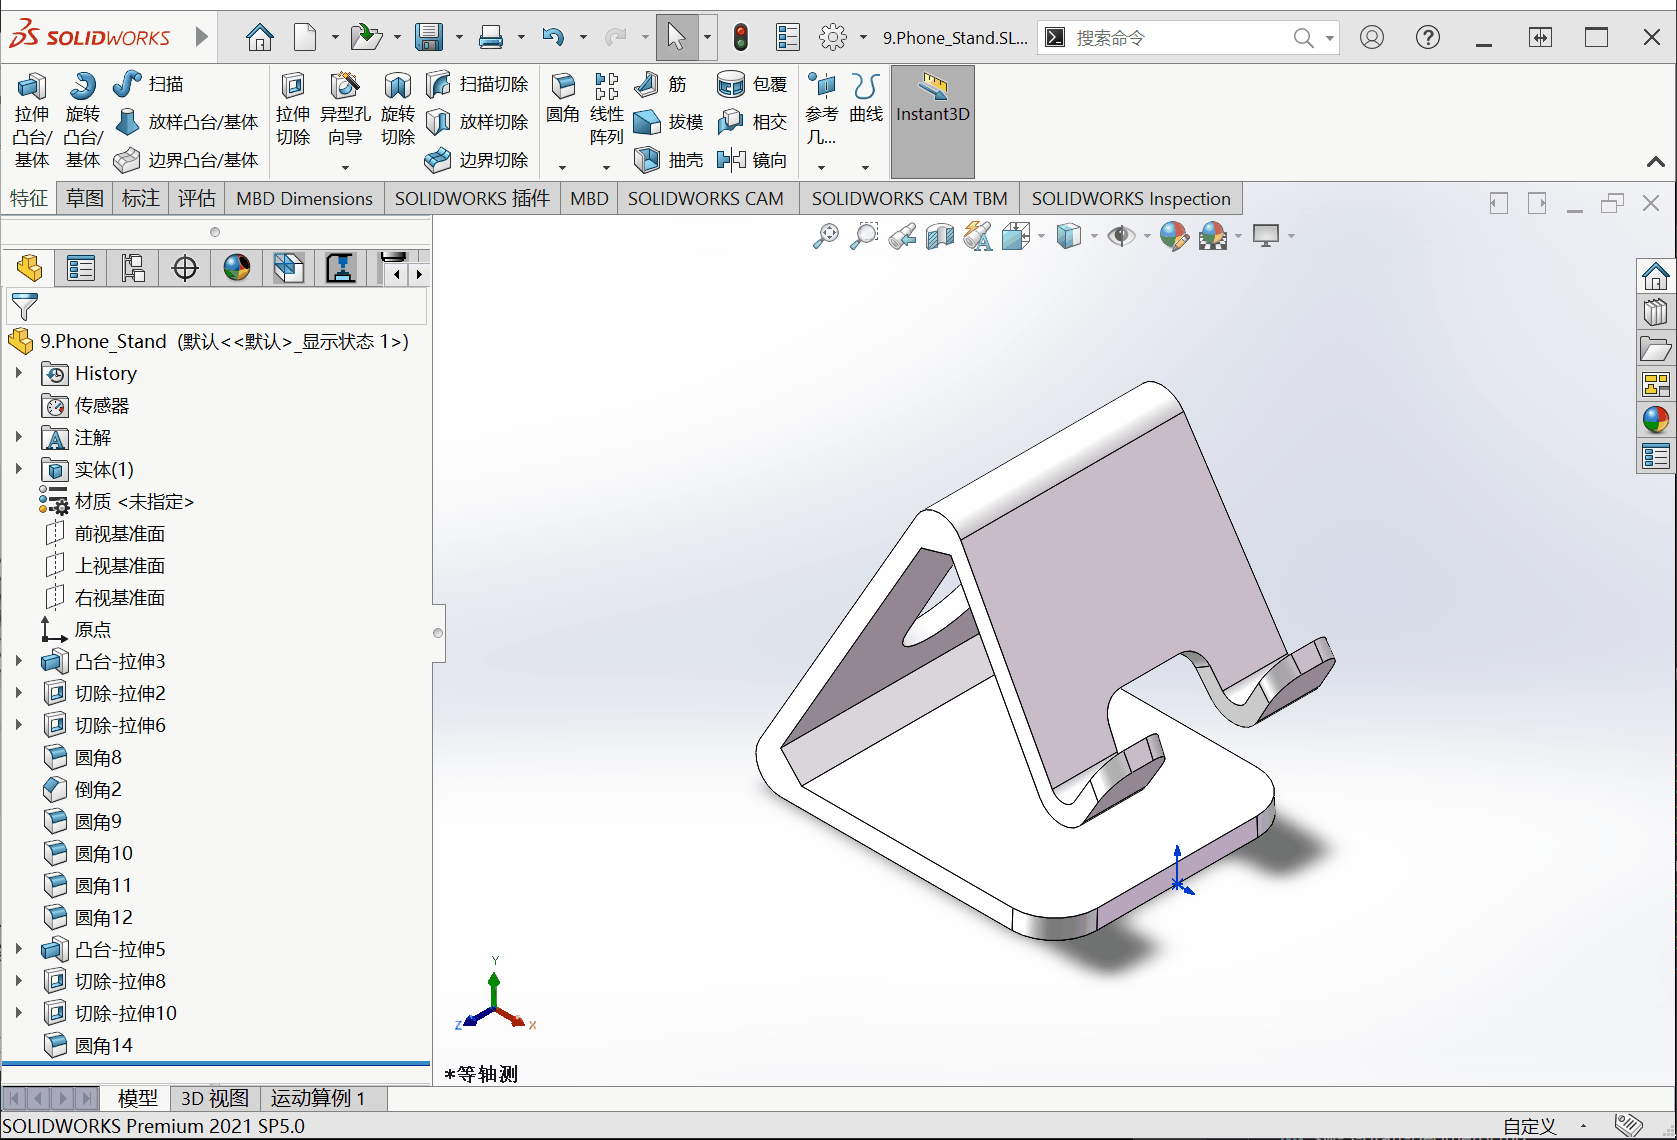Screen dimensions: 1677x1140
Task: Open the 运动算例 1 bottom tab
Action: 318,1098
